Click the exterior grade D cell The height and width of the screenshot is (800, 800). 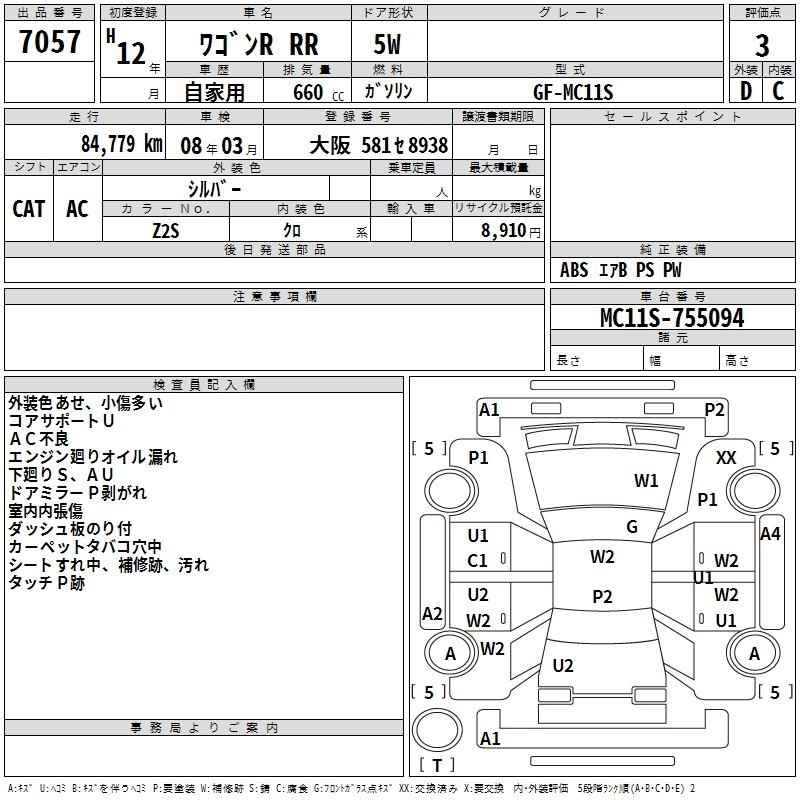tap(745, 92)
